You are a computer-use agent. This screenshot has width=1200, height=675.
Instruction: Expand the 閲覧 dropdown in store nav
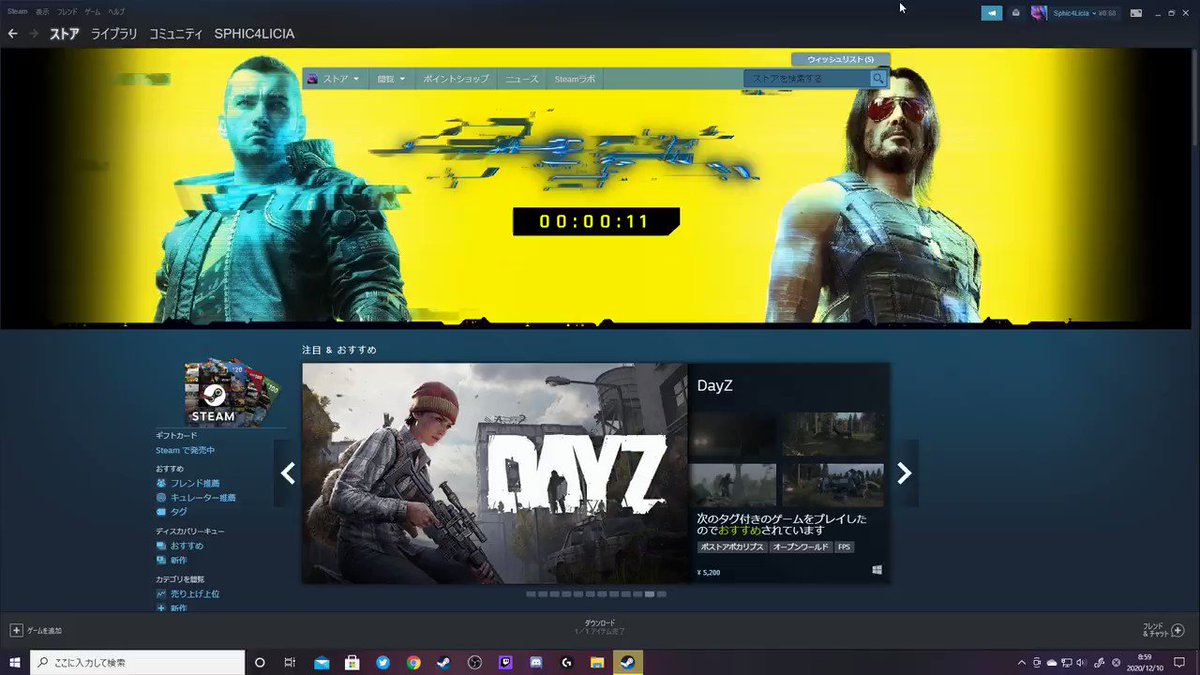tap(391, 78)
